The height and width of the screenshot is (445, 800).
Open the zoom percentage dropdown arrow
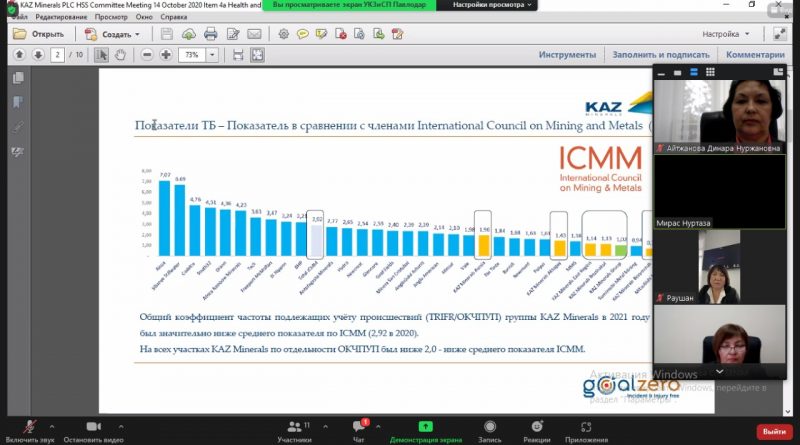pos(212,55)
